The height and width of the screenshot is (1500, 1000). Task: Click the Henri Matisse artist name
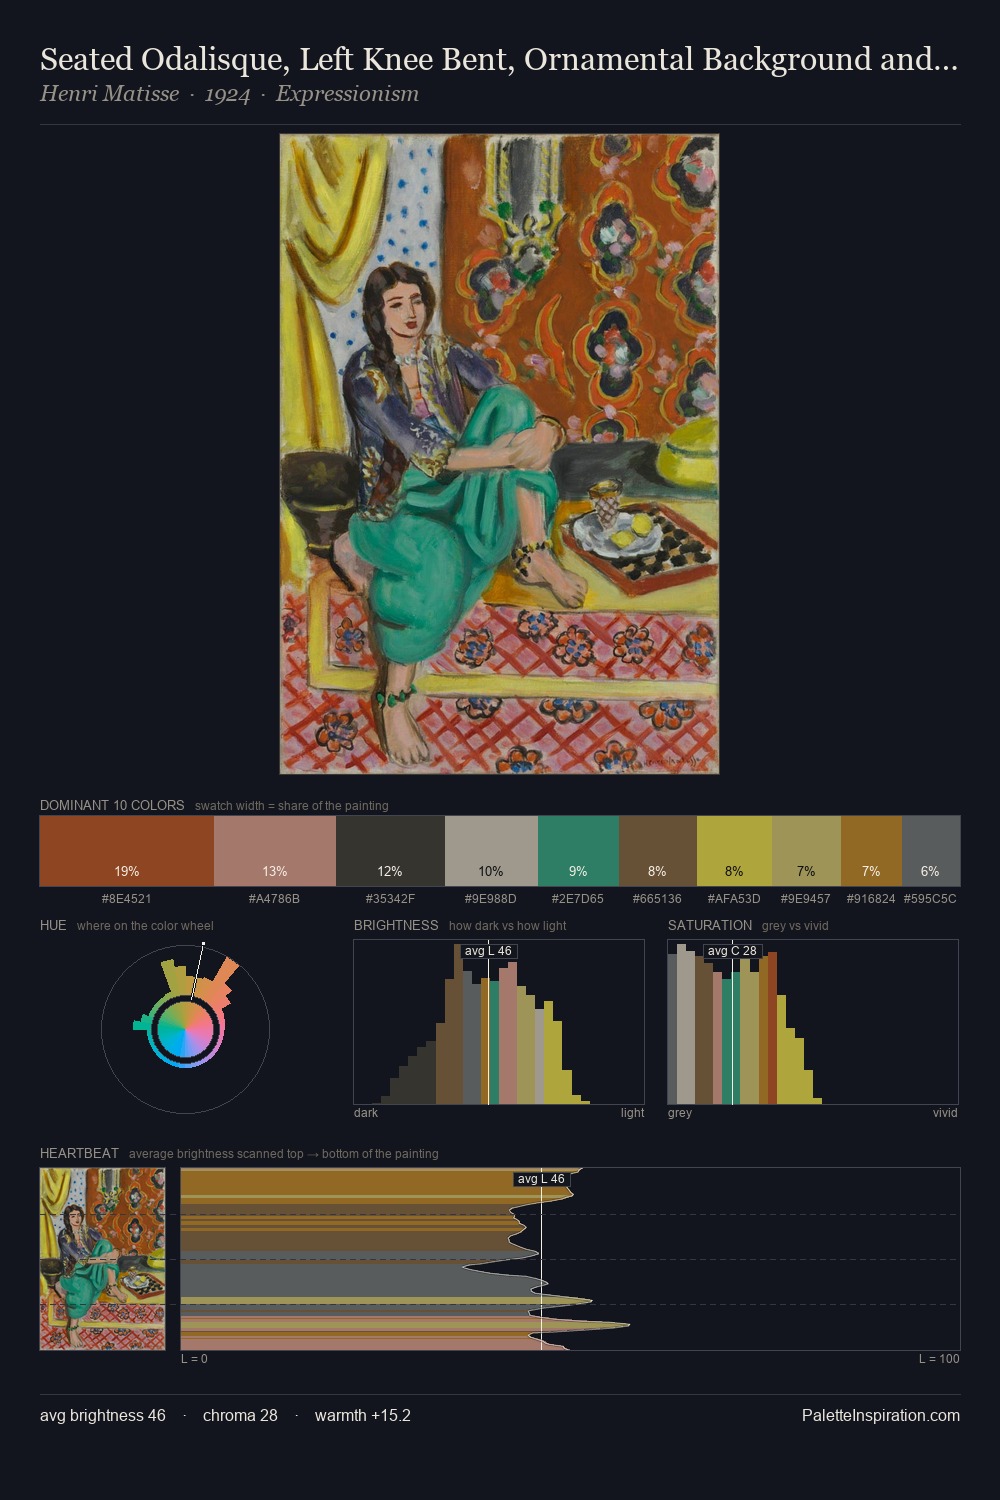point(109,94)
